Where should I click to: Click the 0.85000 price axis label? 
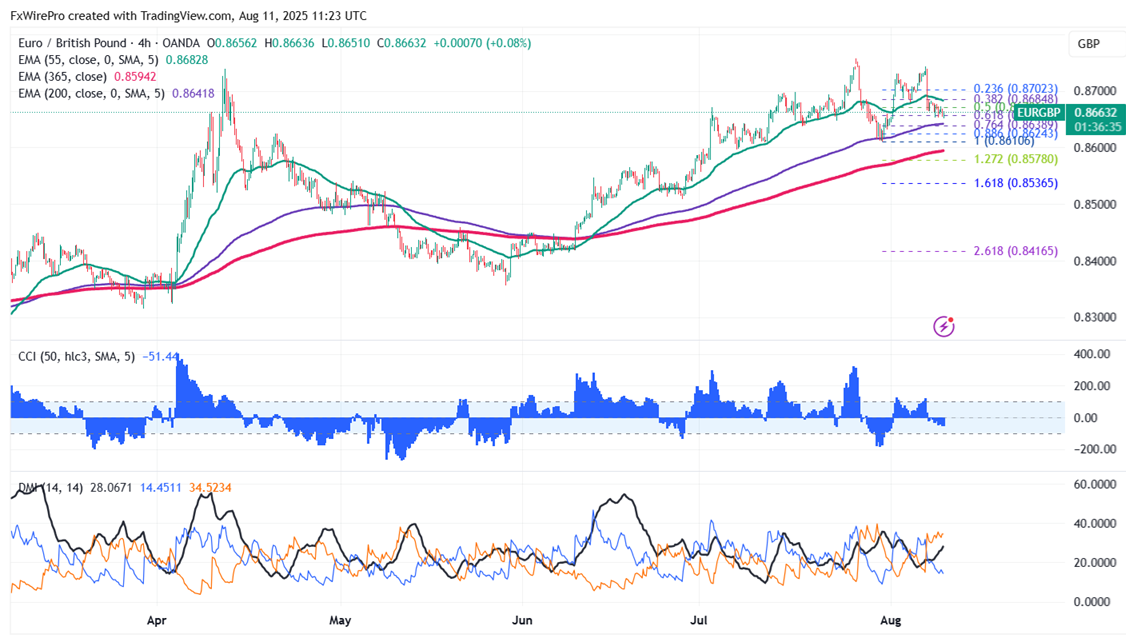point(1095,205)
